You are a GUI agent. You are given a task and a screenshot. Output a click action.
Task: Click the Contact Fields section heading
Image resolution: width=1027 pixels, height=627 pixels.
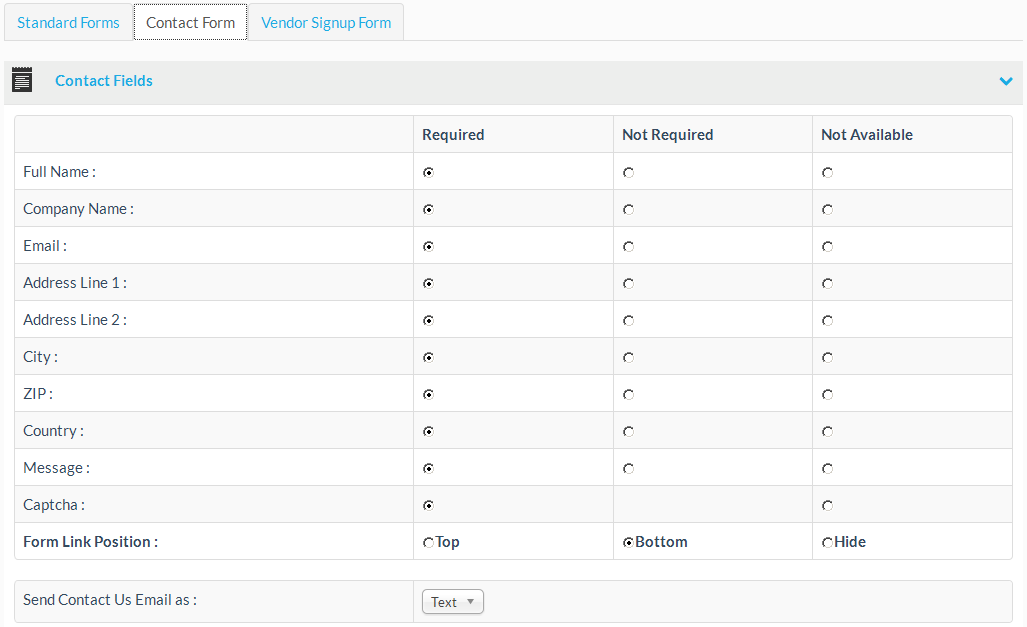click(x=104, y=81)
